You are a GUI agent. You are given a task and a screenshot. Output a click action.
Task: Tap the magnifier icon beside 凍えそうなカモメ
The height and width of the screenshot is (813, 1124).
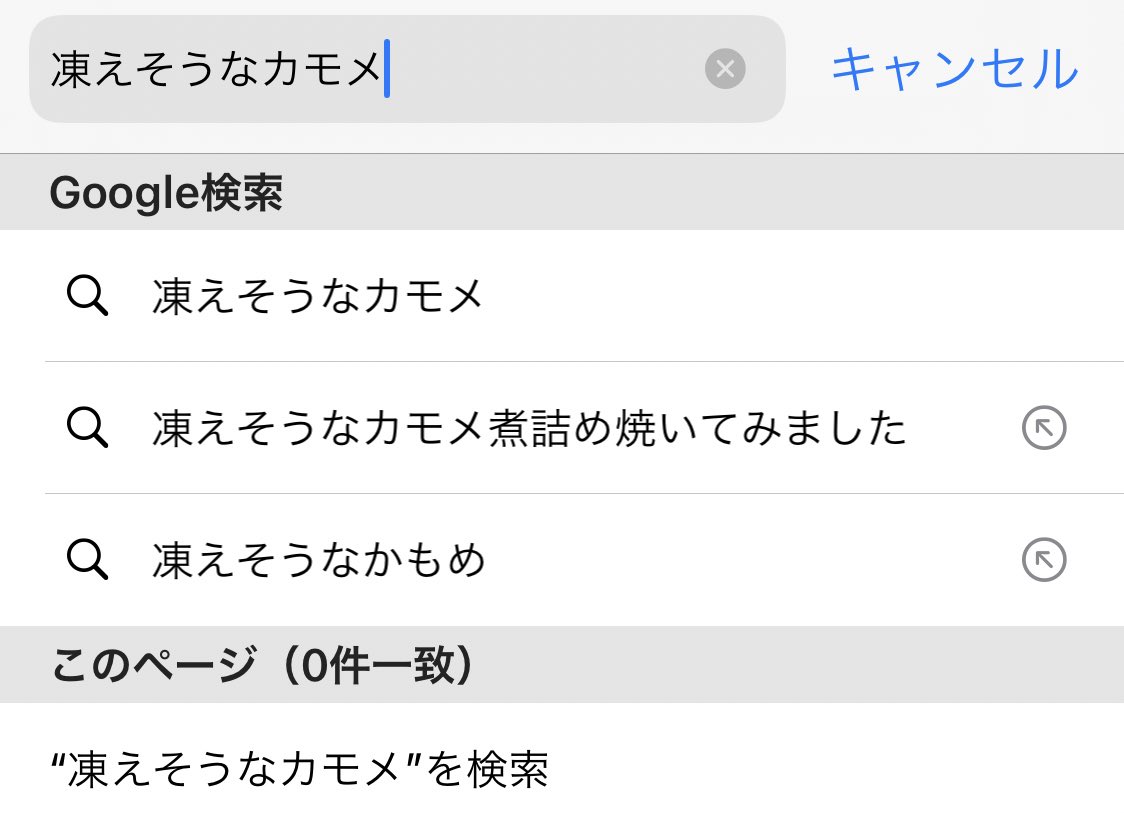[90, 295]
